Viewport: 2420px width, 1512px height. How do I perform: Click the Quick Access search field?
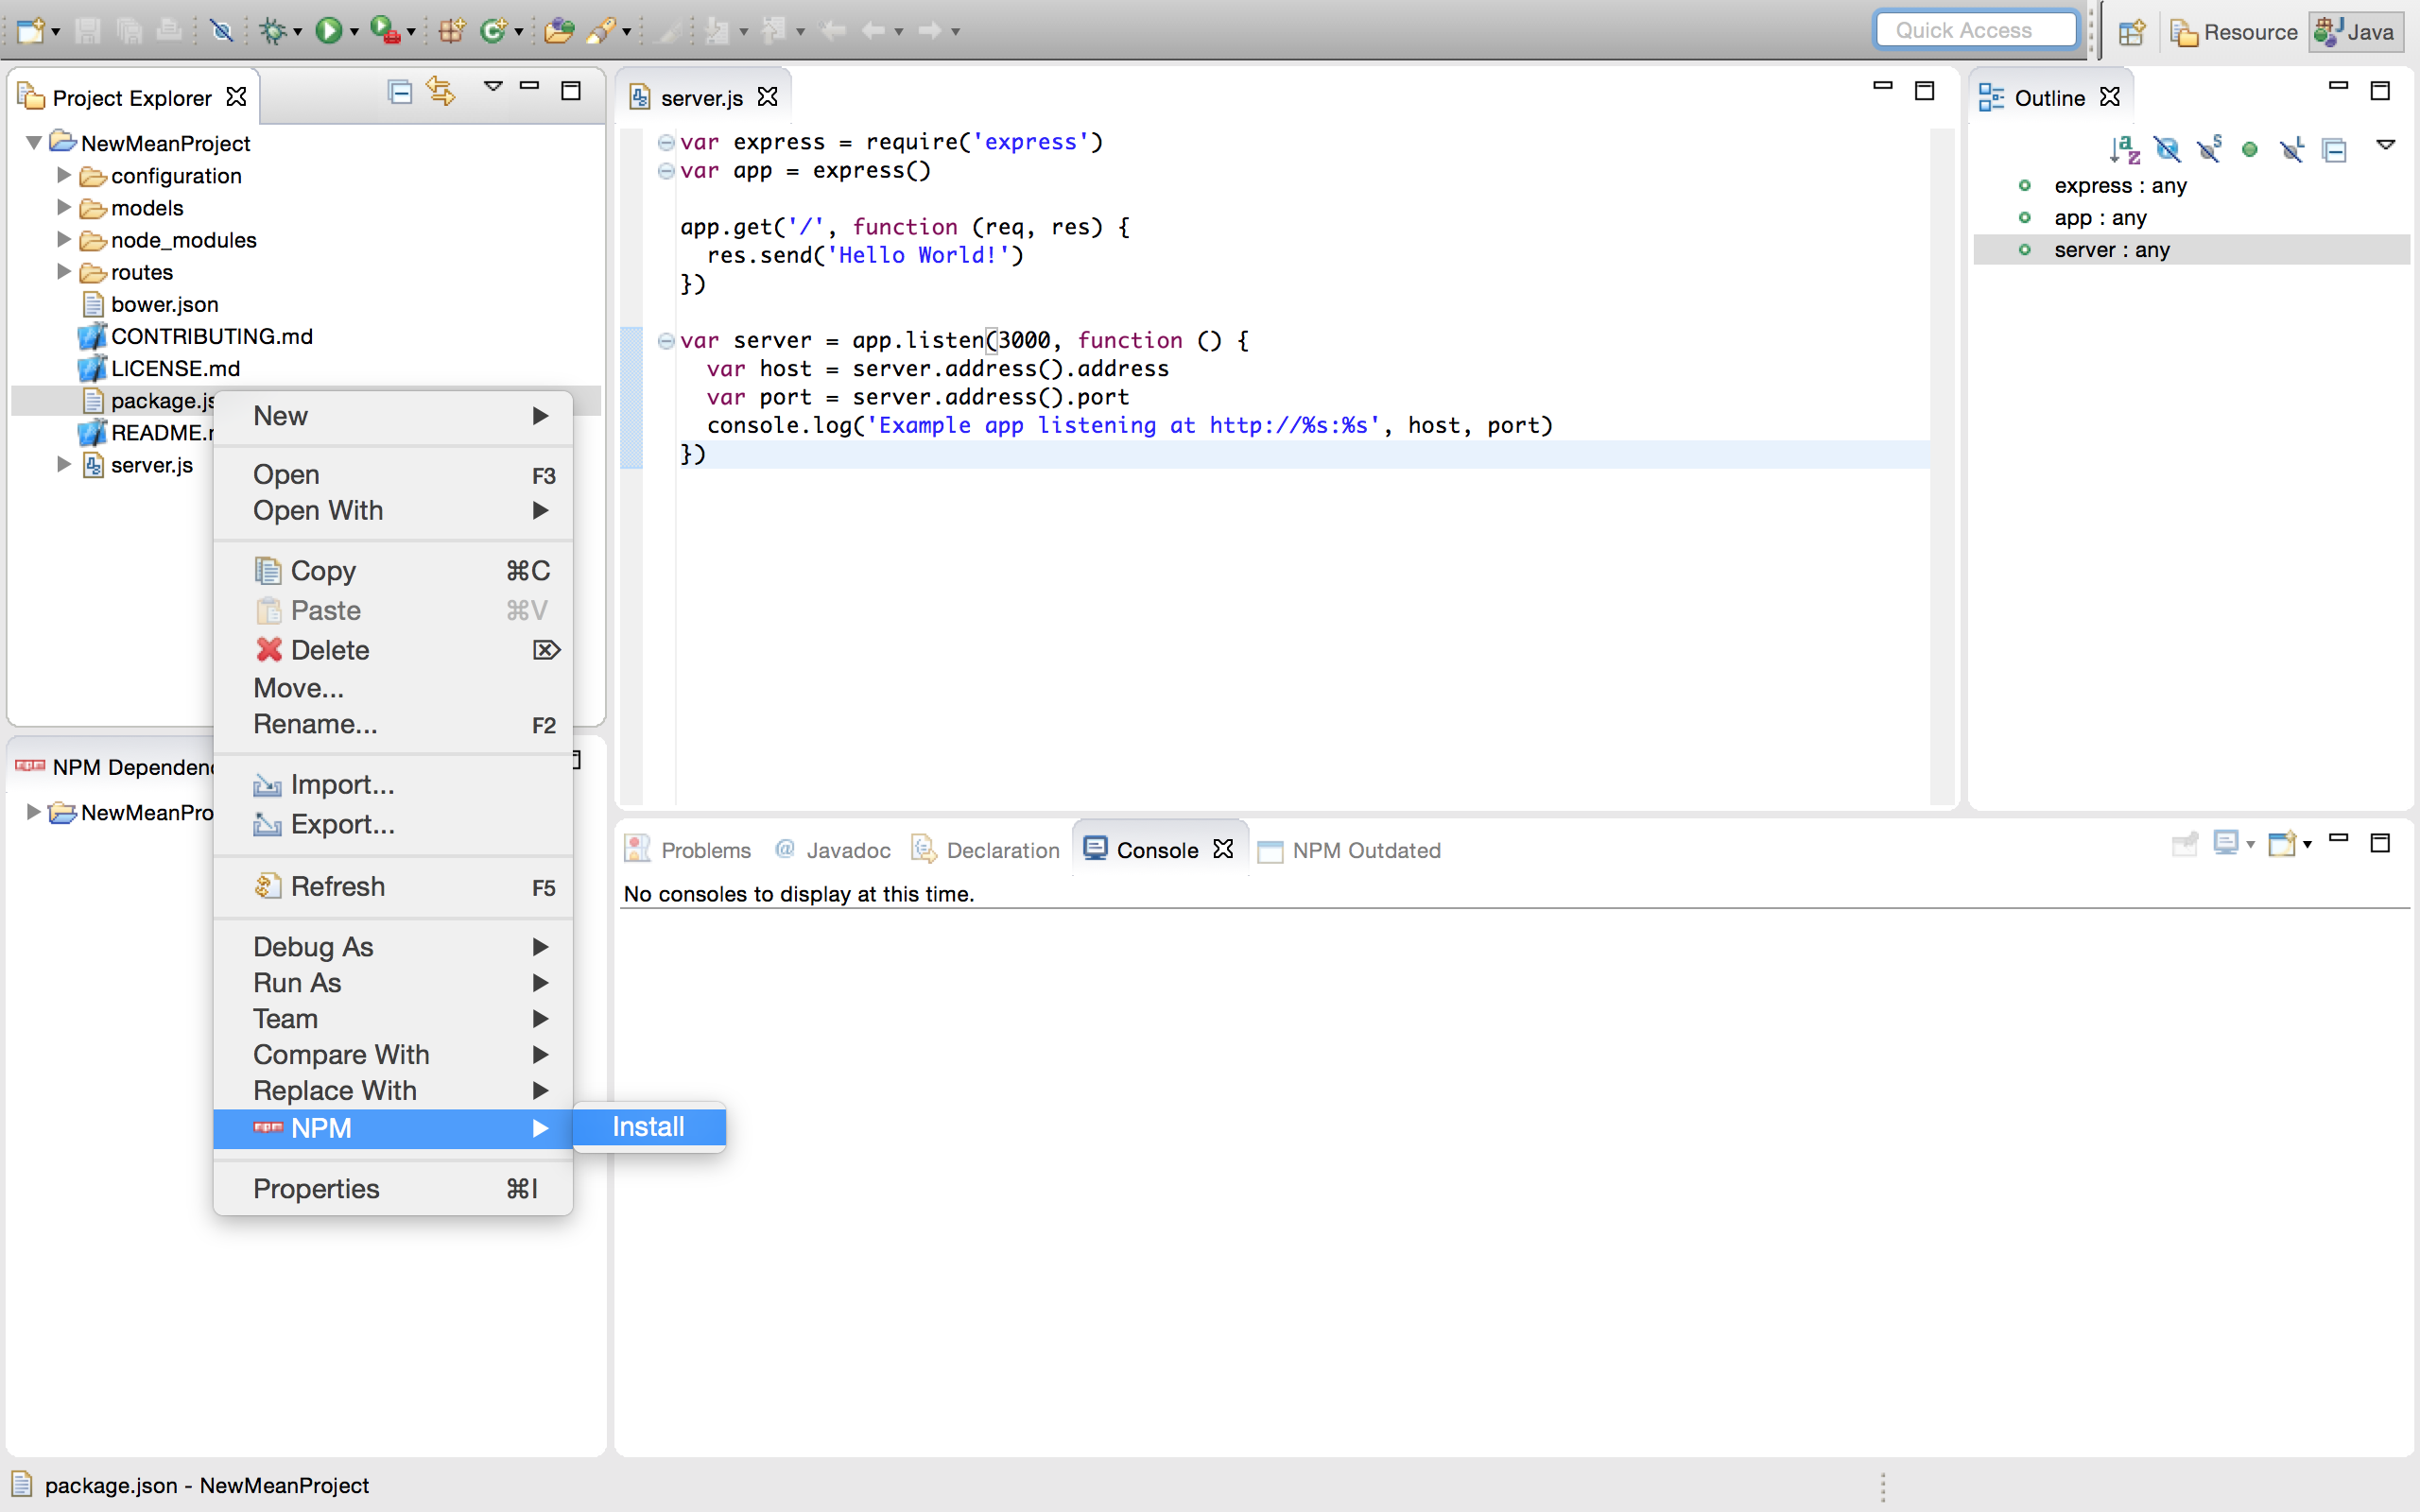click(1974, 30)
